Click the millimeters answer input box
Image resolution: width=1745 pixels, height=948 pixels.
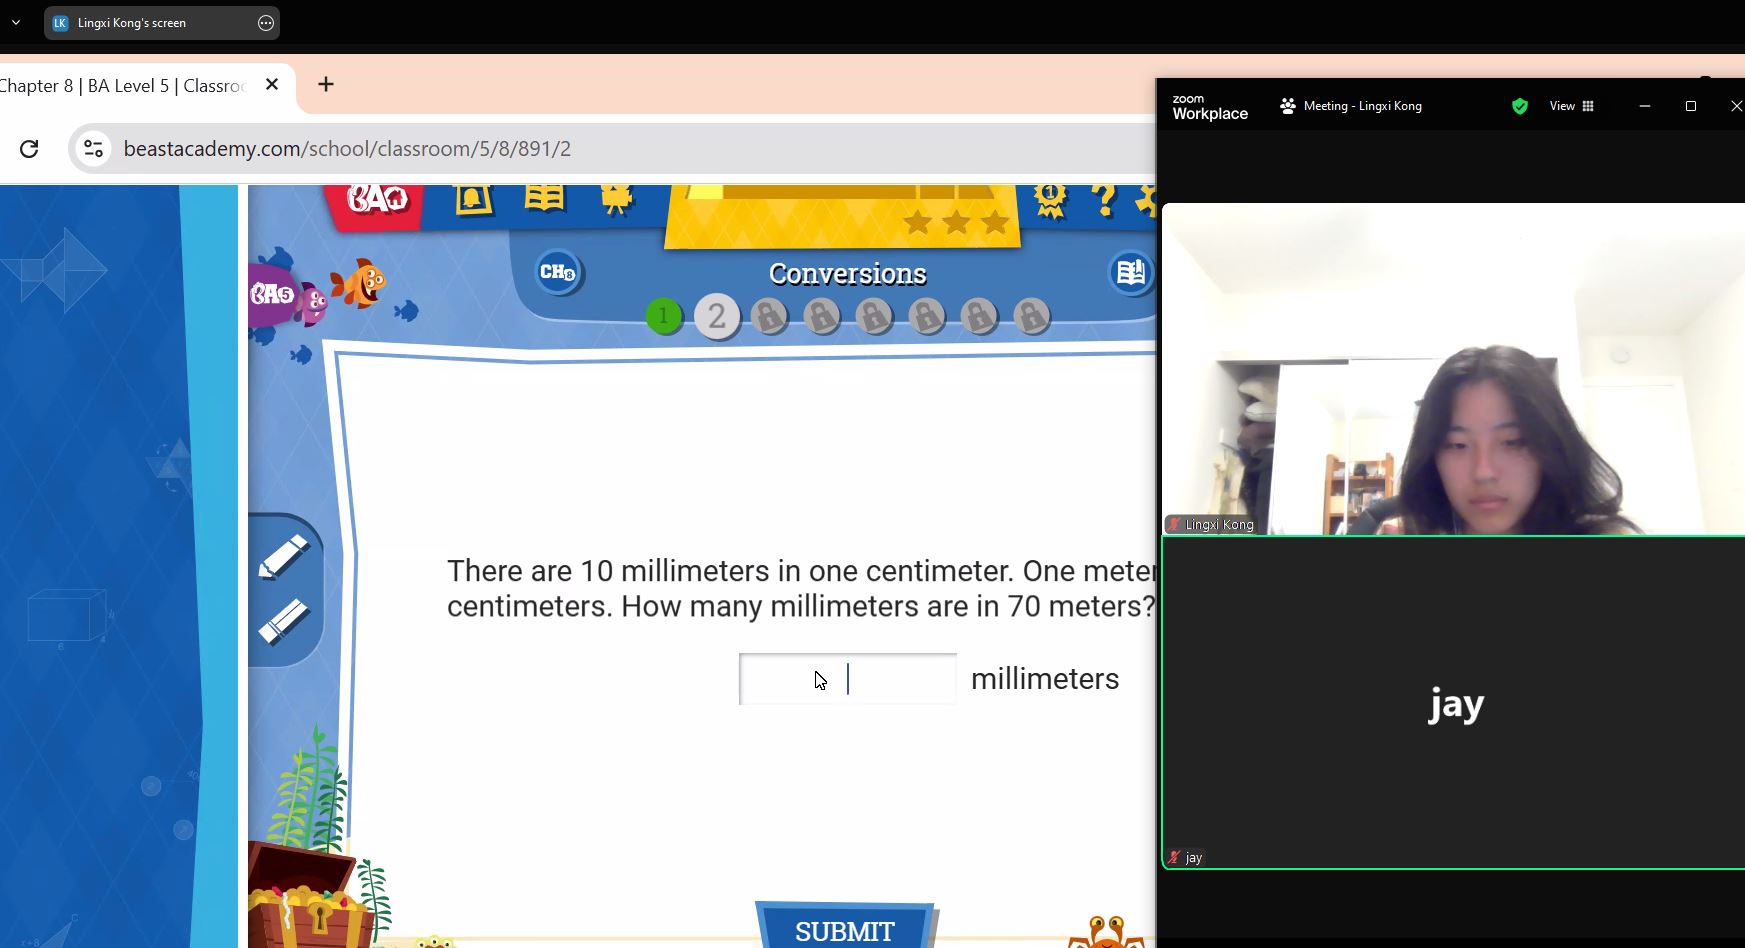pyautogui.click(x=848, y=679)
